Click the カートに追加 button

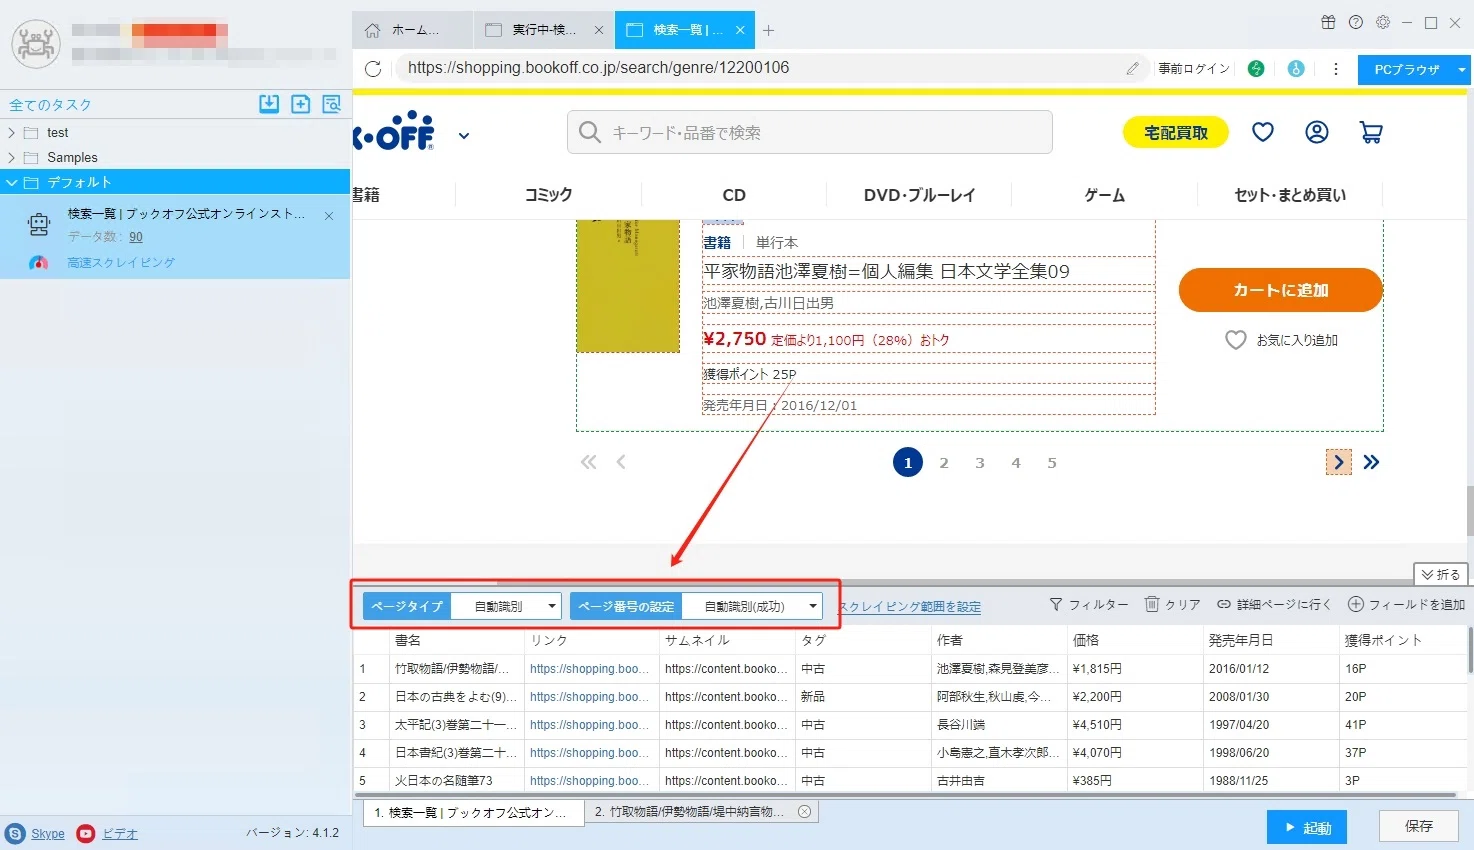click(1280, 290)
